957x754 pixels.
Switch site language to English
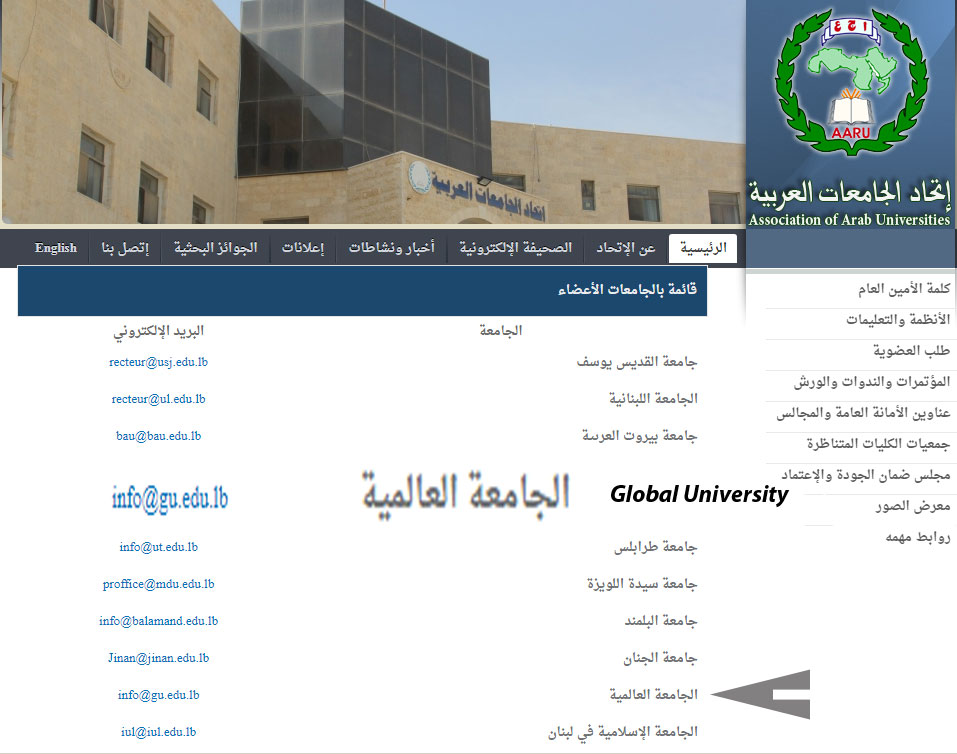pyautogui.click(x=56, y=248)
